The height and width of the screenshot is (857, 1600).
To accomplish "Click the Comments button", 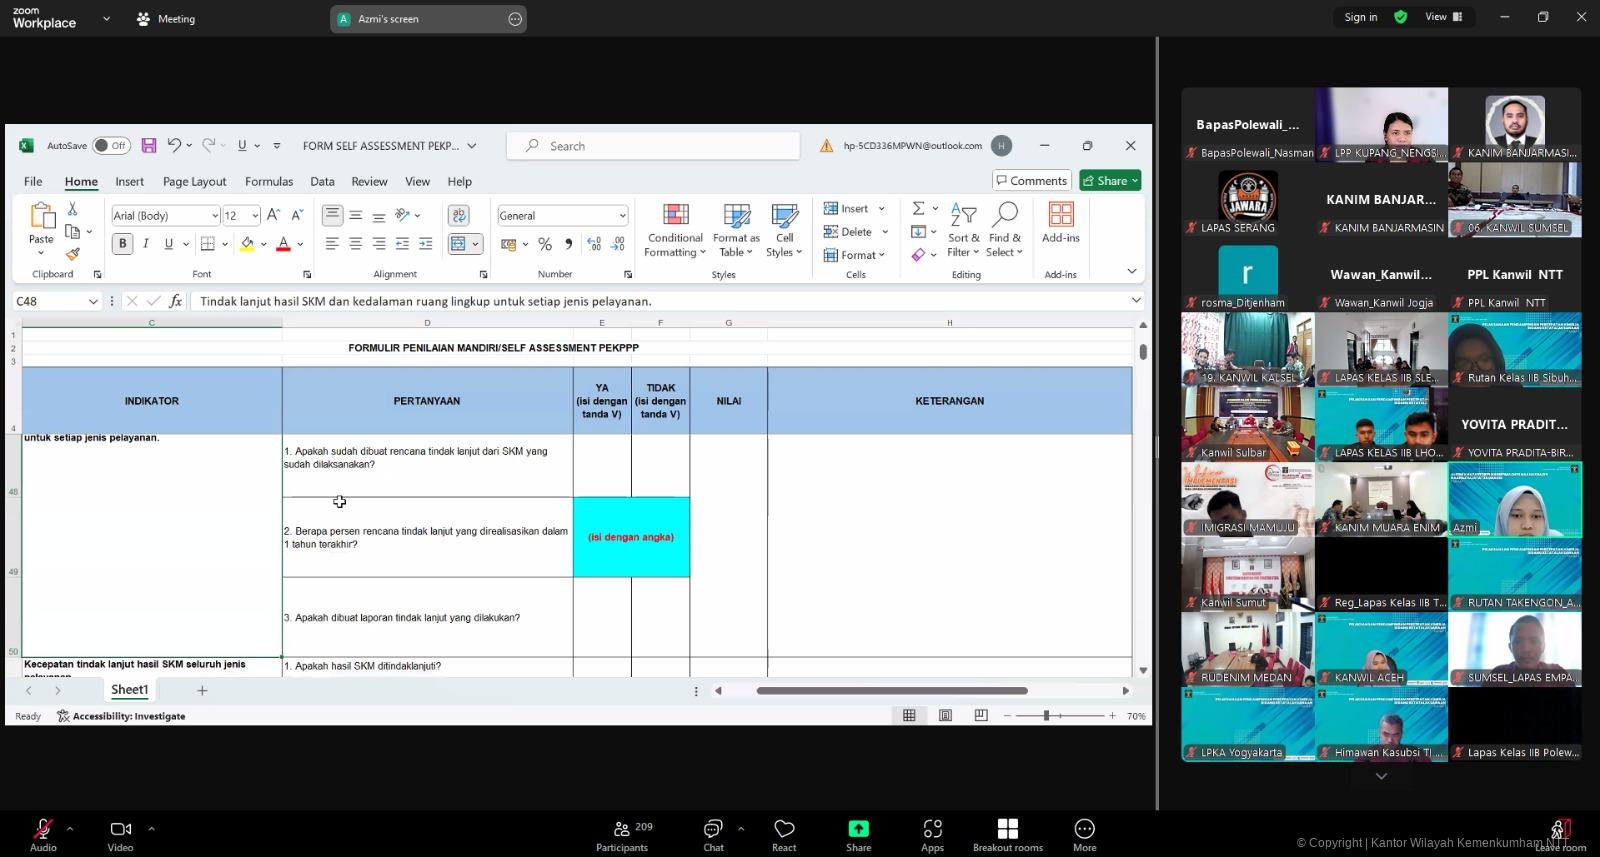I will (1031, 181).
